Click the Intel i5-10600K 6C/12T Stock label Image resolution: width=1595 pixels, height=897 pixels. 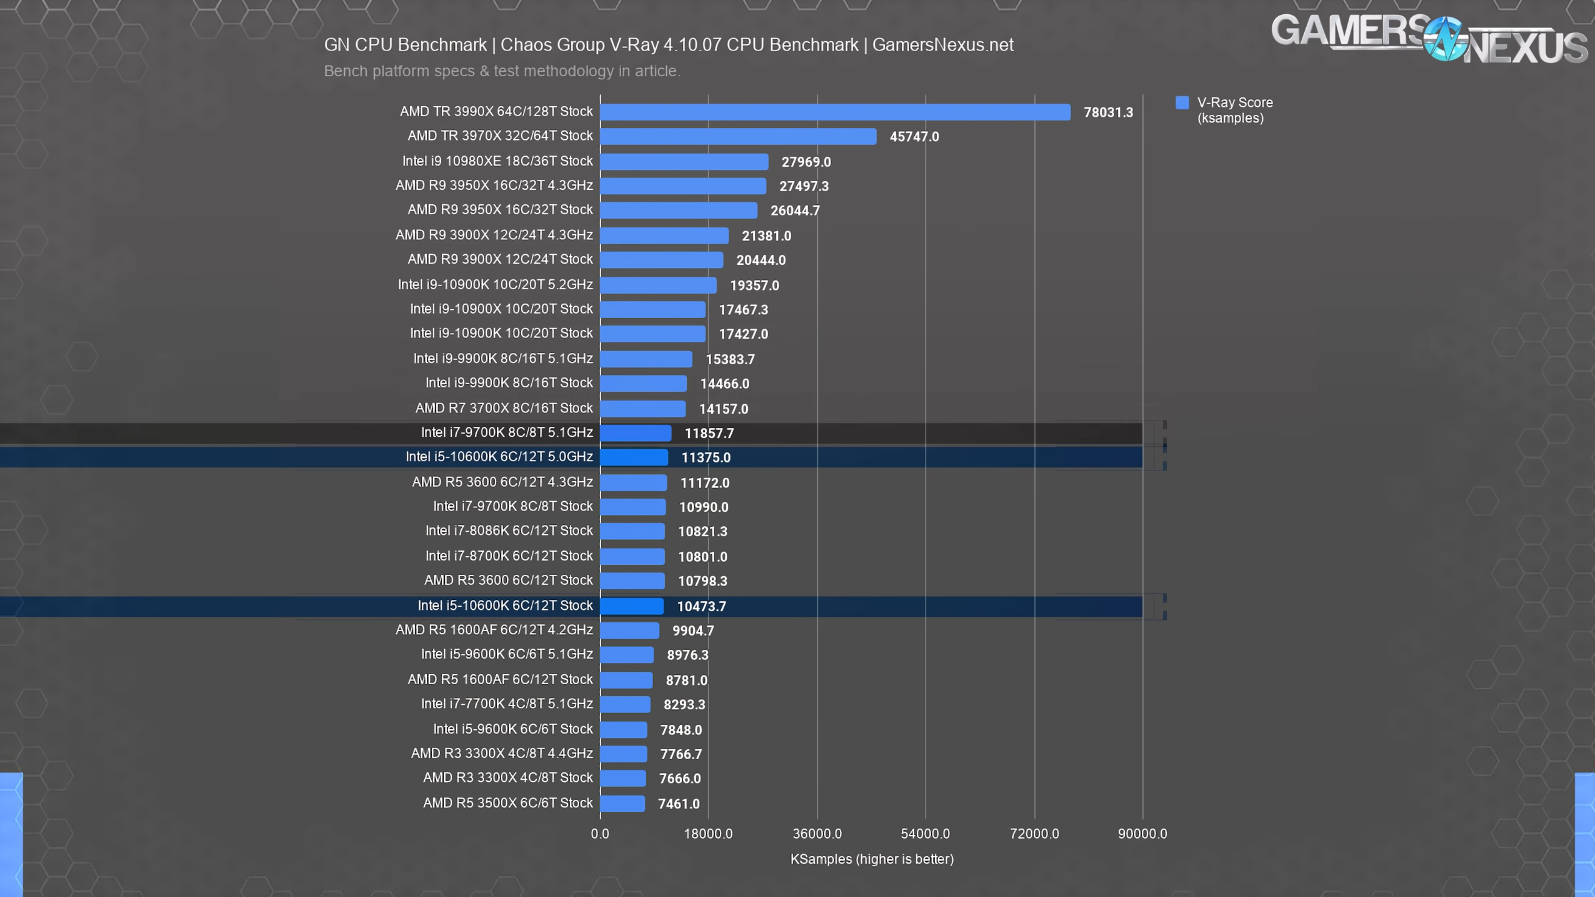tap(505, 605)
